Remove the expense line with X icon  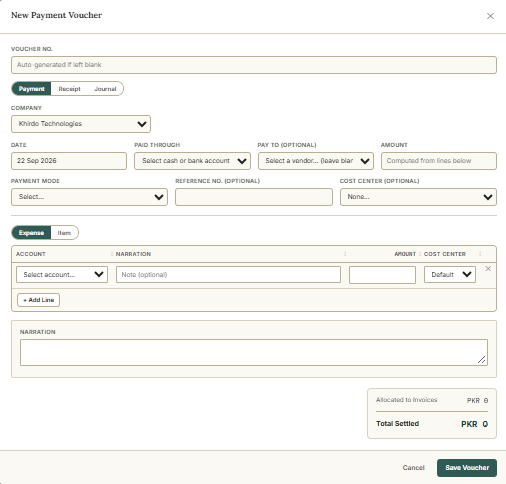click(488, 269)
